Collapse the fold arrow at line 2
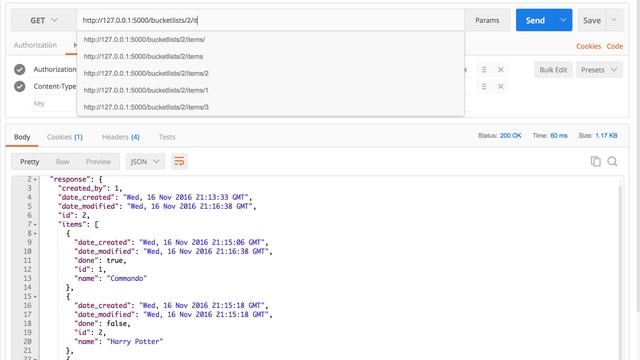 click(x=36, y=180)
